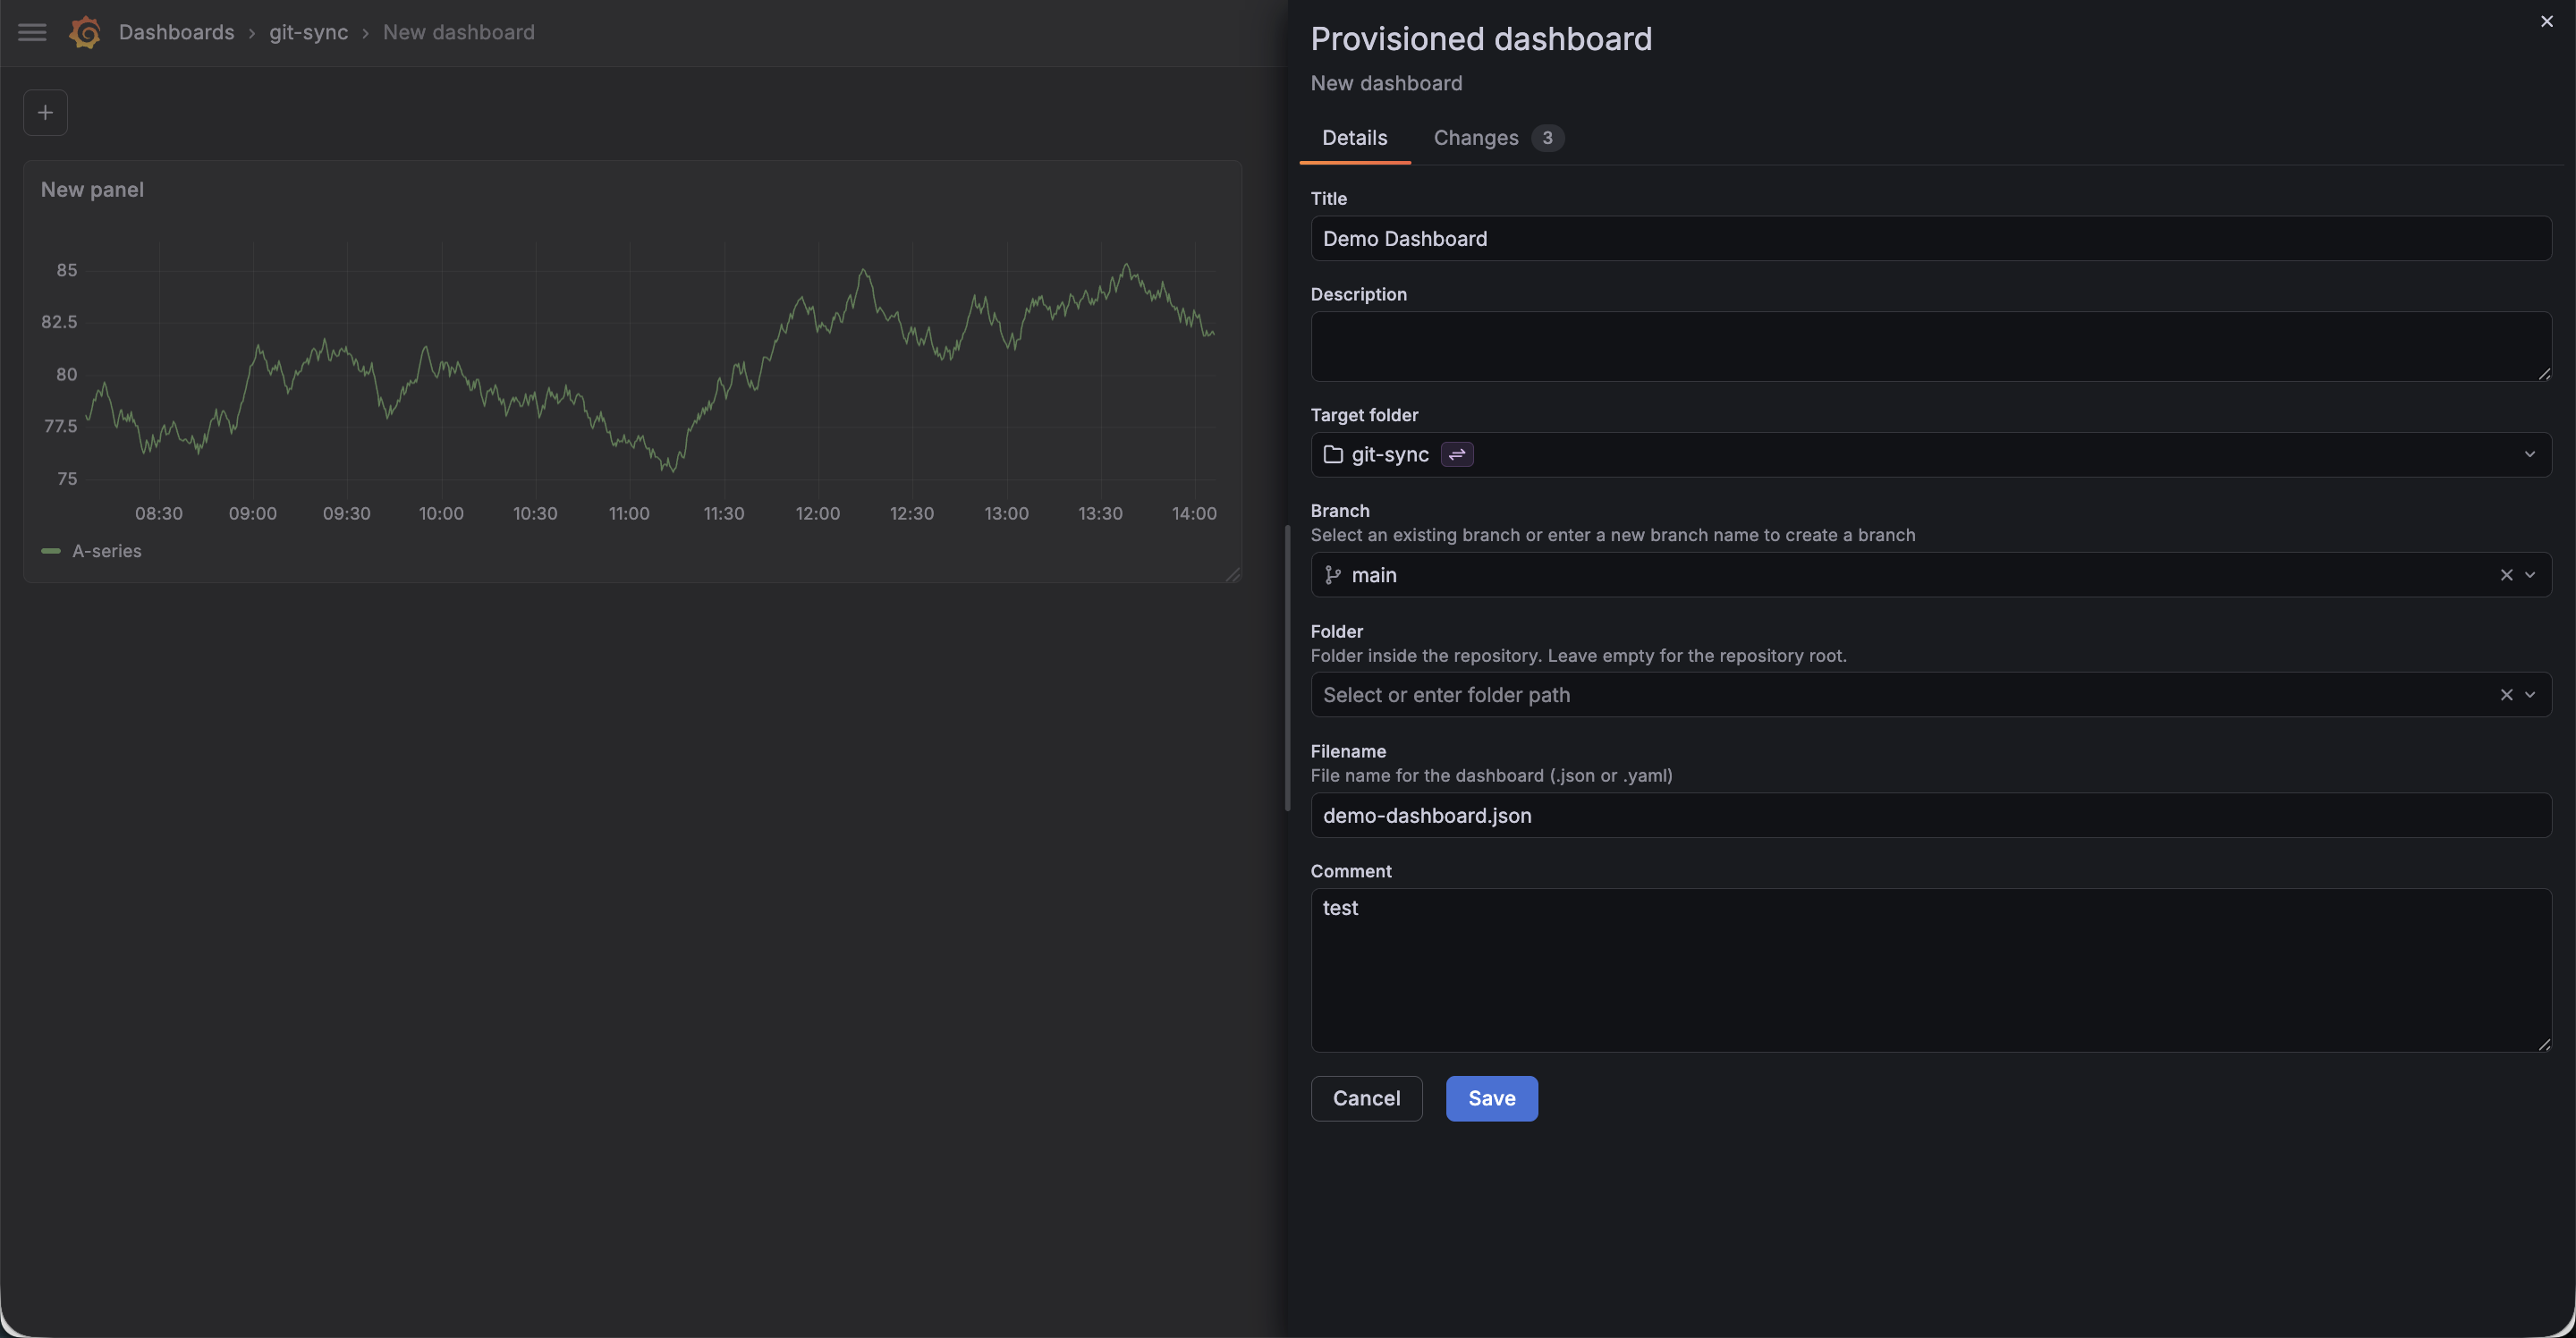This screenshot has width=2576, height=1338.
Task: Click the add panel plus button
Action: click(x=45, y=112)
